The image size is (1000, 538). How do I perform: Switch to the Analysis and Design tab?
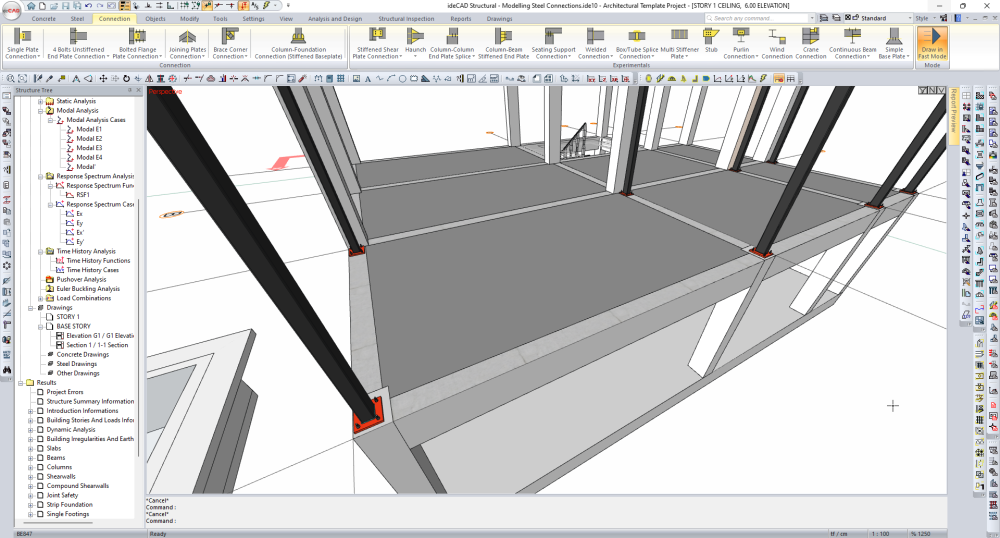pos(334,18)
